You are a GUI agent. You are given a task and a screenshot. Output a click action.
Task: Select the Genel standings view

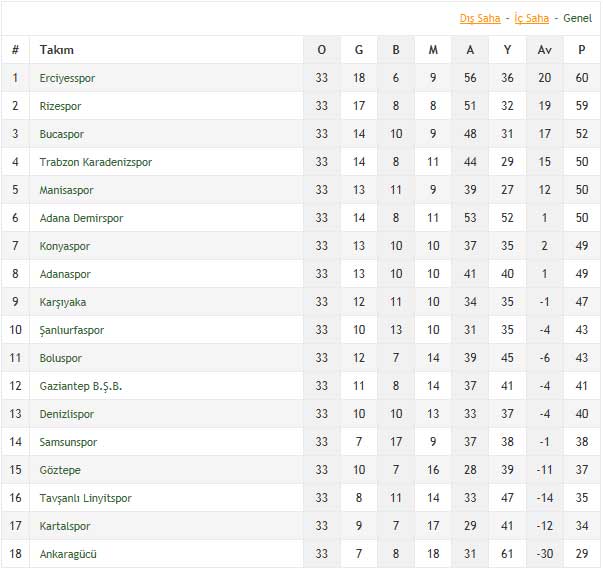point(578,18)
